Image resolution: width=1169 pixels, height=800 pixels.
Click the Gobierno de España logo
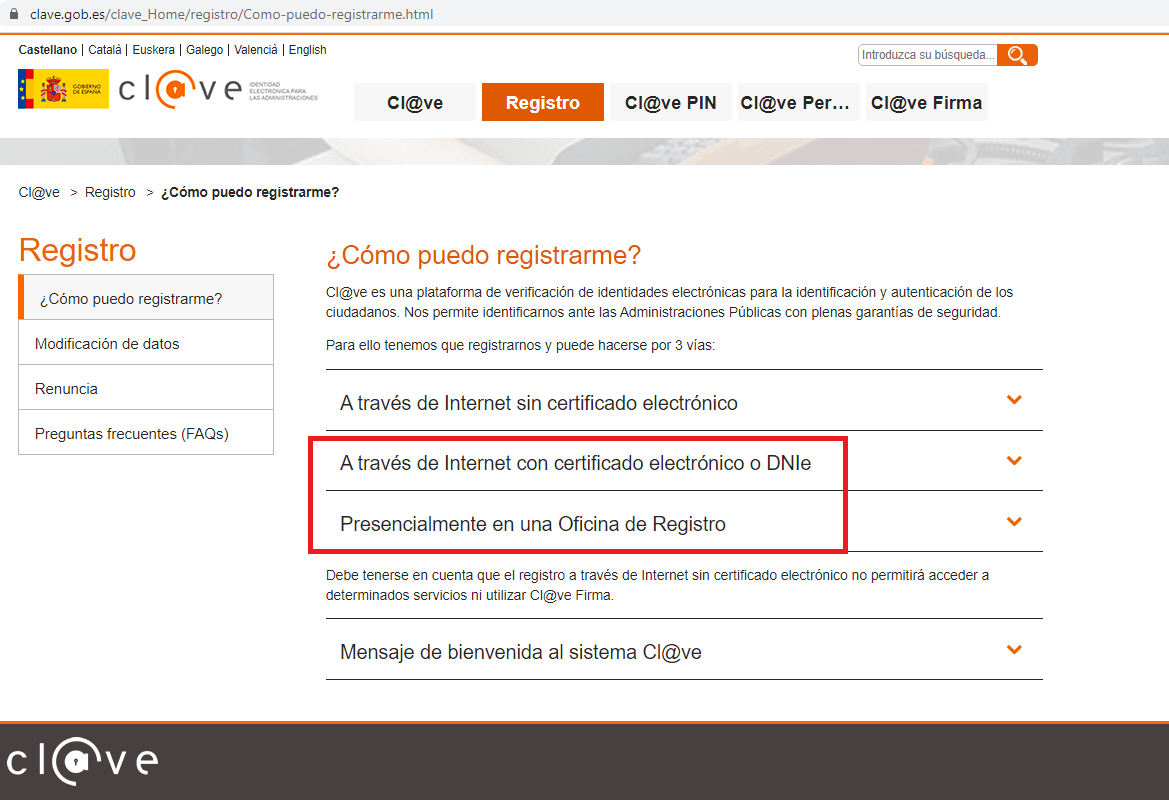(63, 89)
